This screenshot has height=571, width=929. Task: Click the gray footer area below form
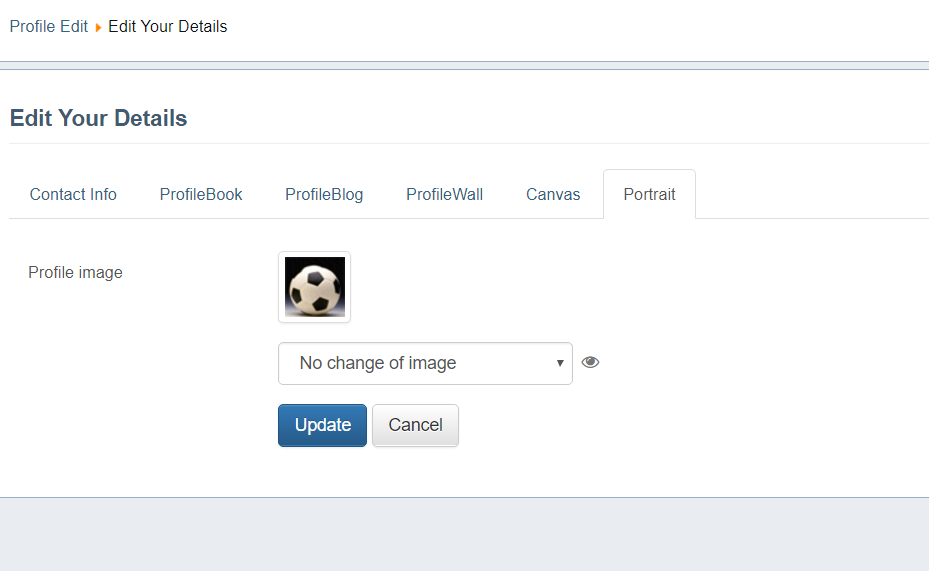(x=464, y=534)
